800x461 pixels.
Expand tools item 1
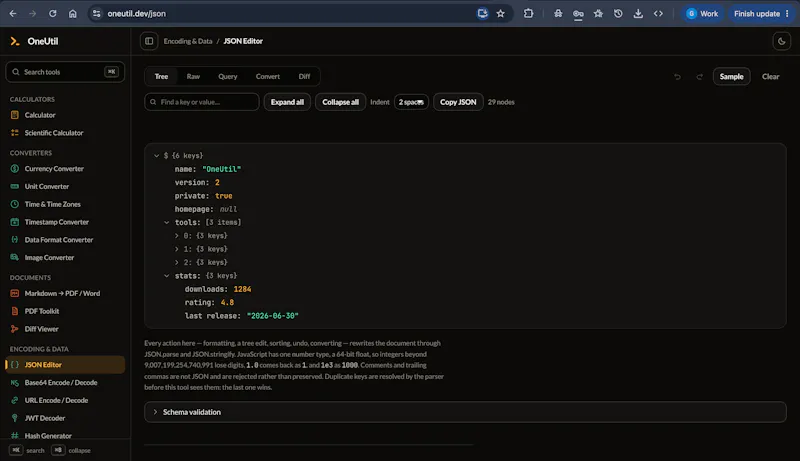(x=177, y=249)
